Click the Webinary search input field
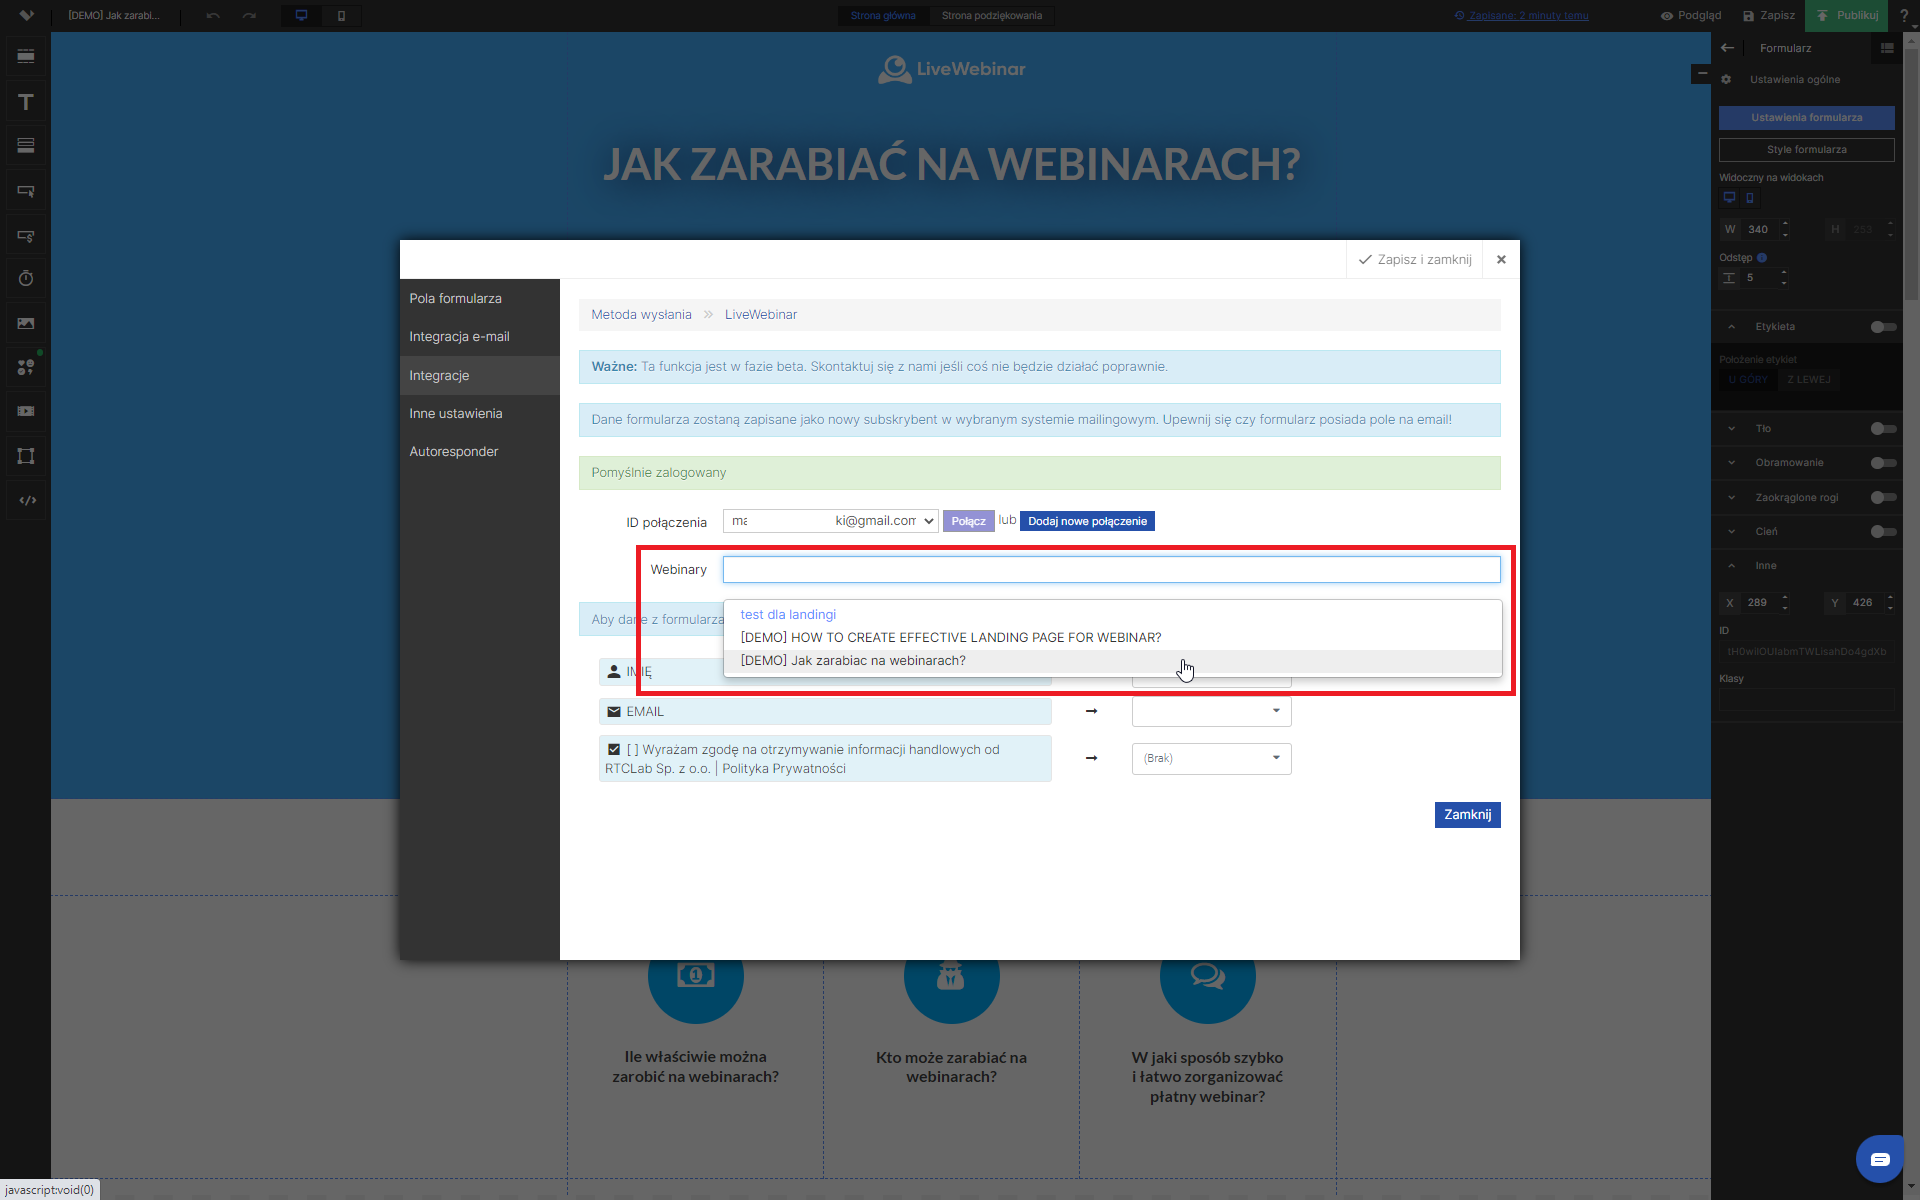Image resolution: width=1920 pixels, height=1200 pixels. pos(1111,570)
